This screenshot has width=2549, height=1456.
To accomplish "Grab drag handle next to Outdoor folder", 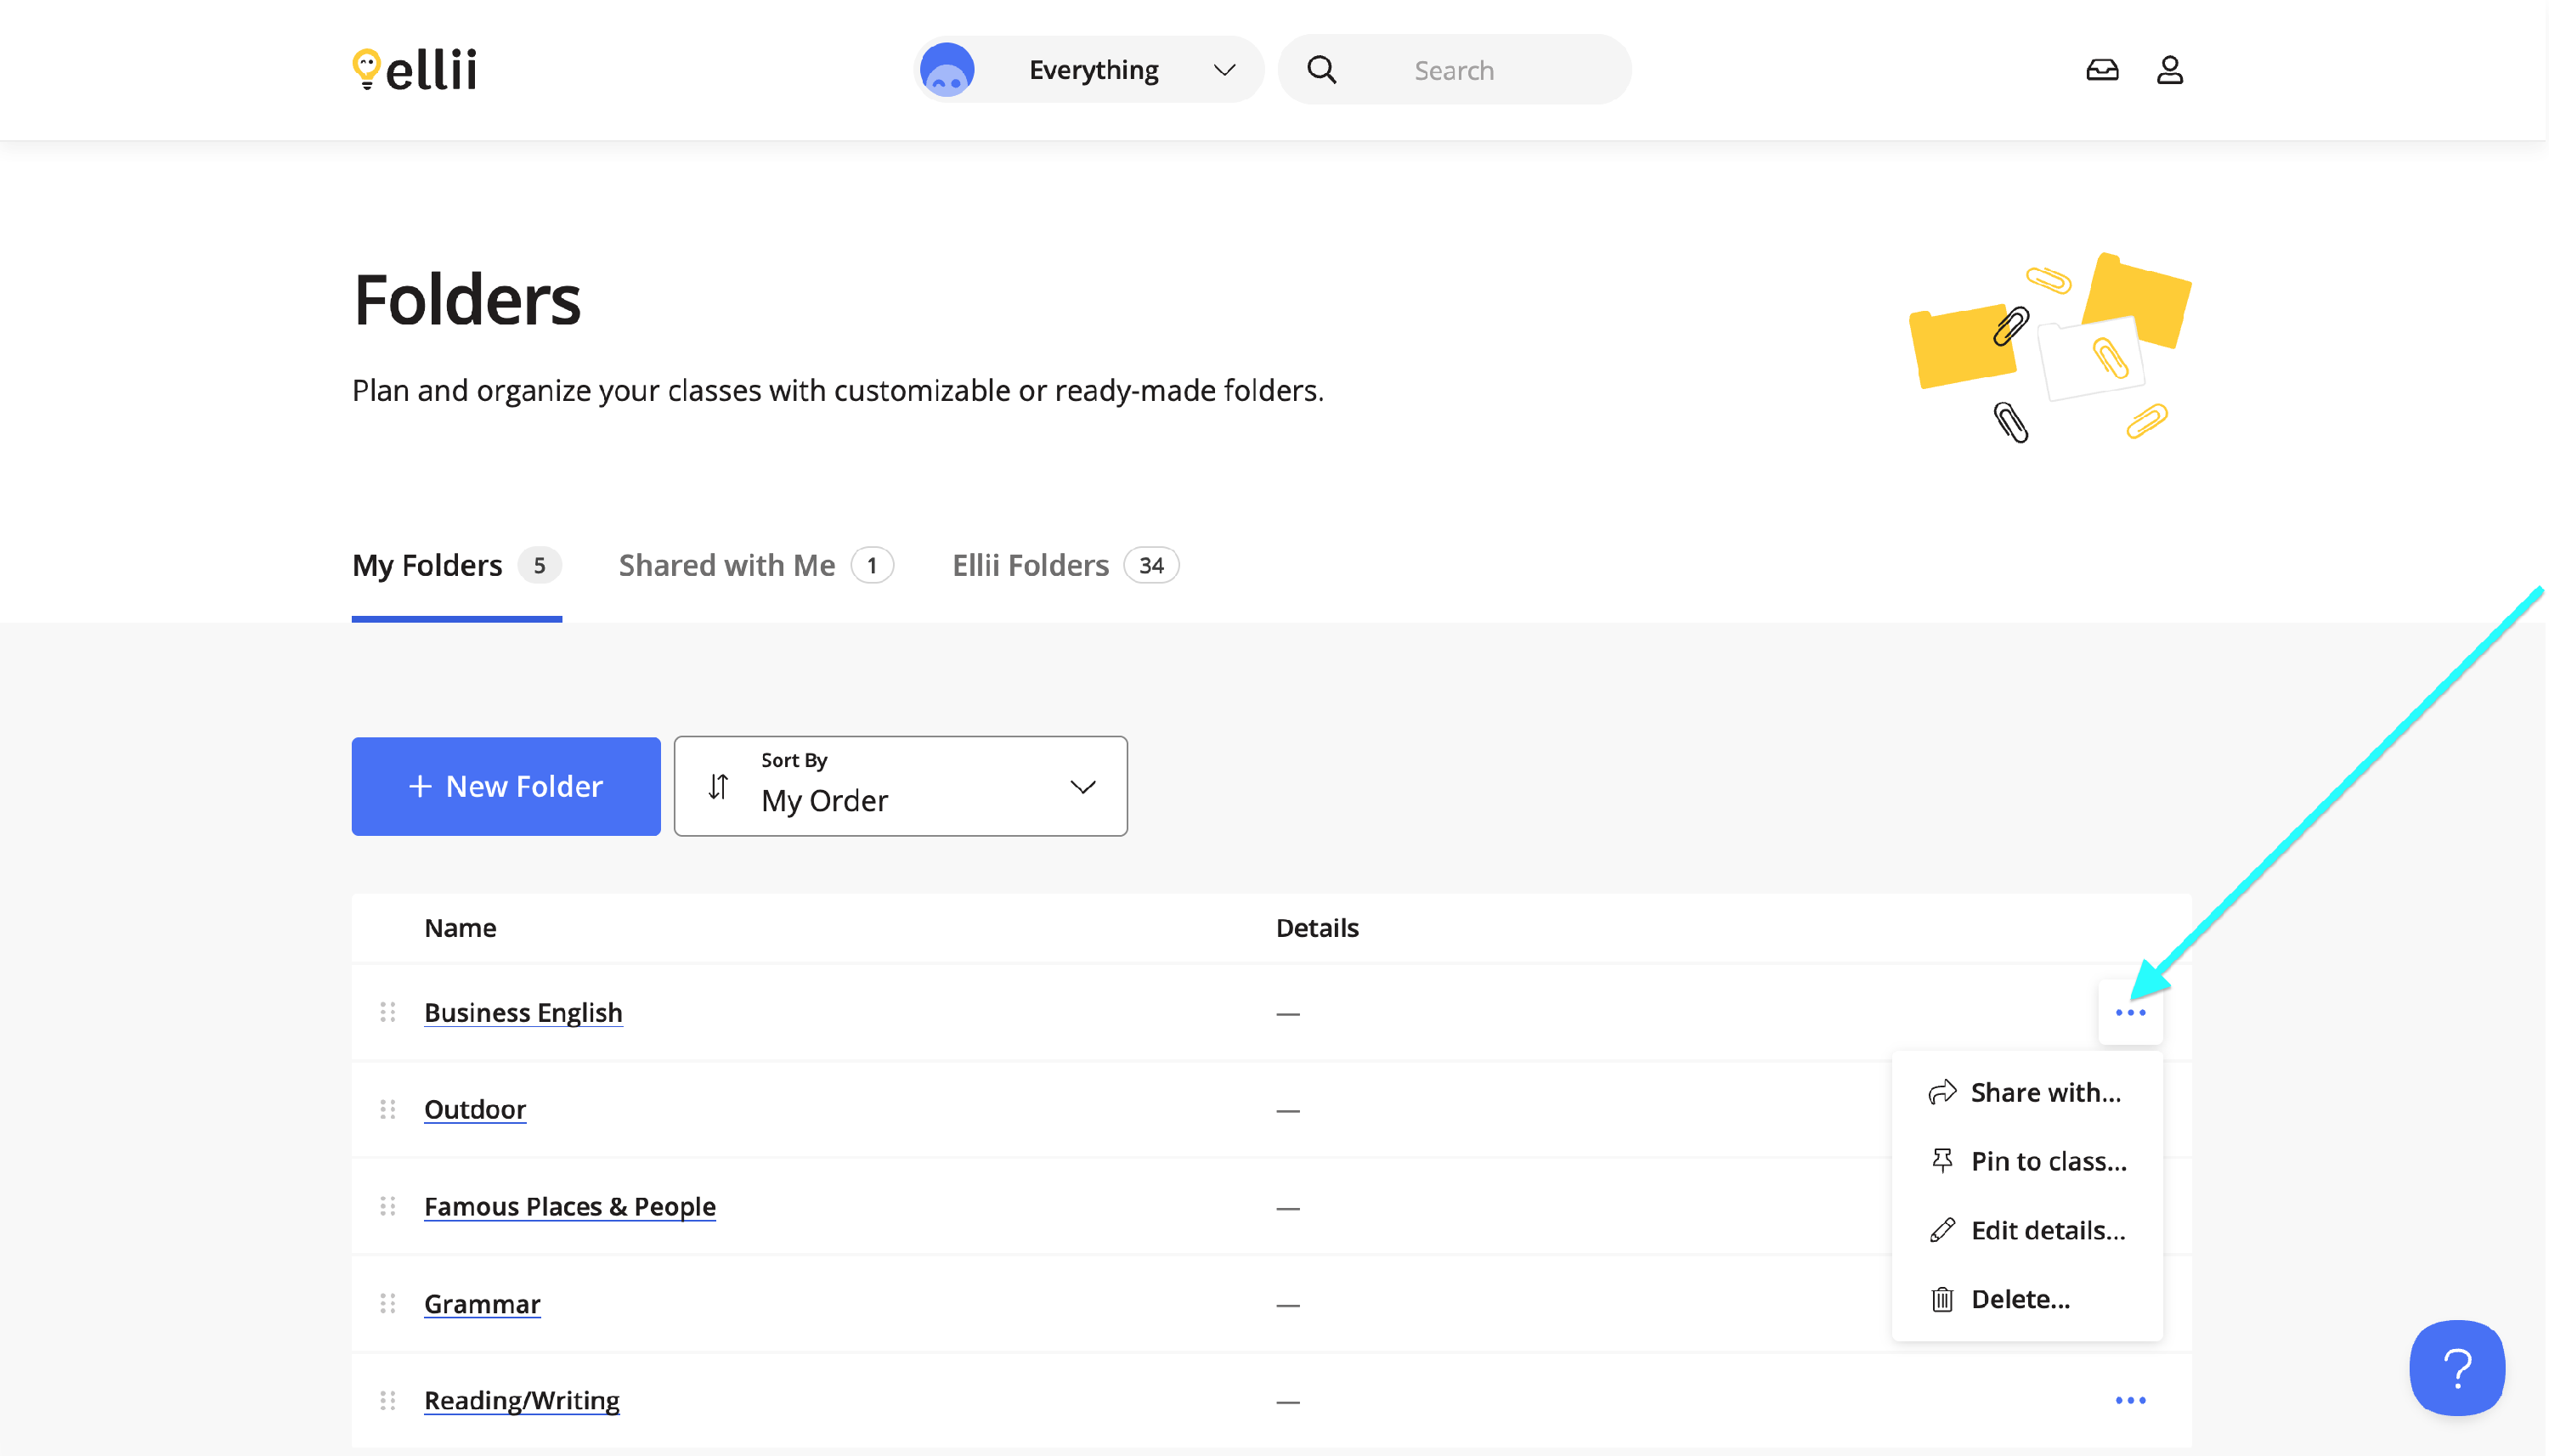I will 388,1109.
